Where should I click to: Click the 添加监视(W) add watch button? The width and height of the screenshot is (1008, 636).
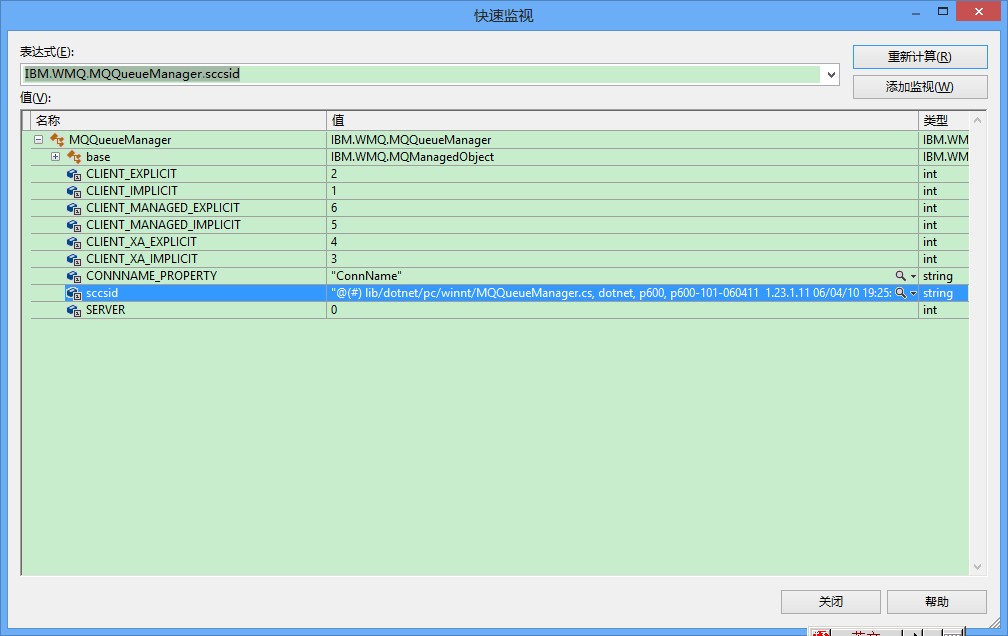pyautogui.click(x=920, y=87)
